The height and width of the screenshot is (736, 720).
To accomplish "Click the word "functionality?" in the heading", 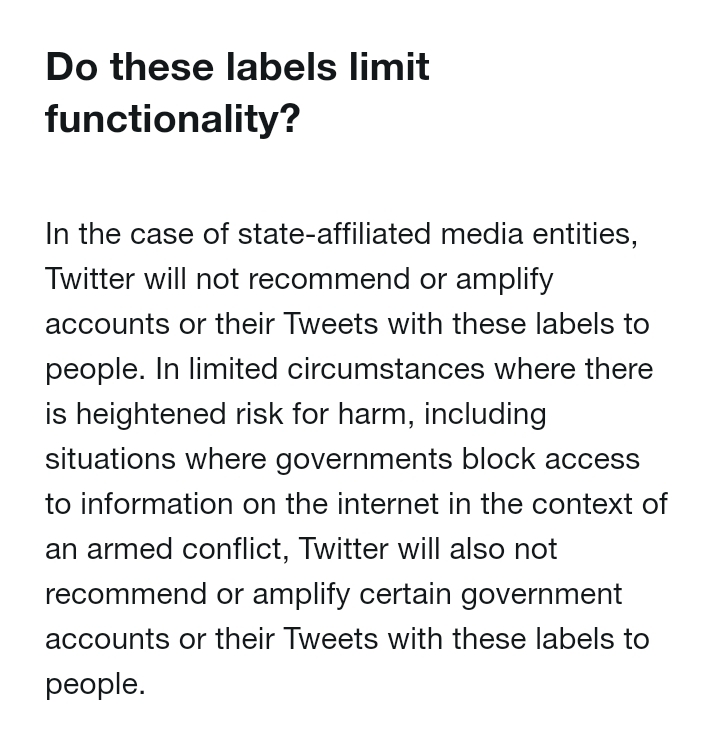I will point(172,119).
